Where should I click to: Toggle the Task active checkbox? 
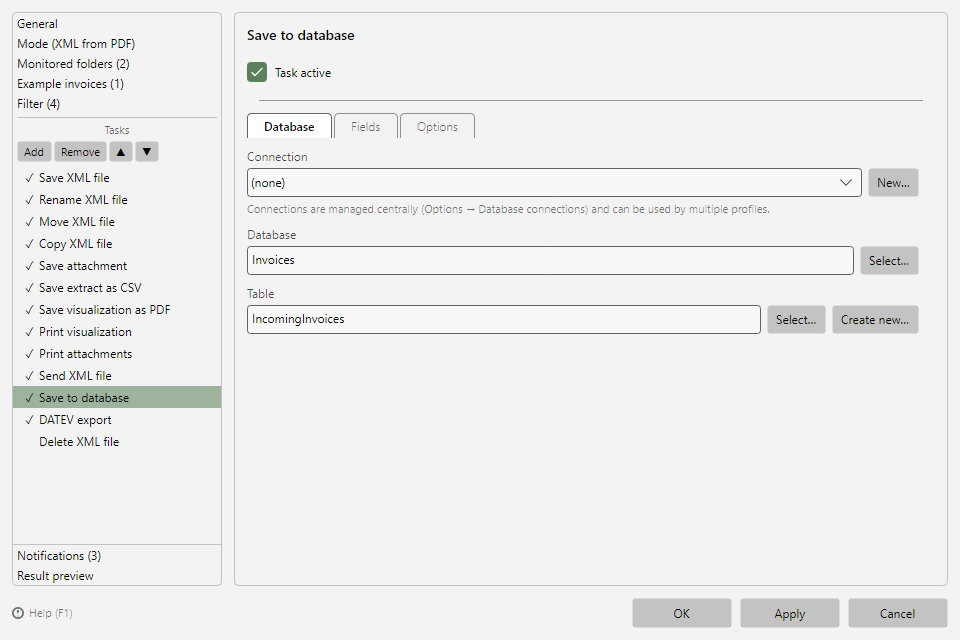click(257, 72)
